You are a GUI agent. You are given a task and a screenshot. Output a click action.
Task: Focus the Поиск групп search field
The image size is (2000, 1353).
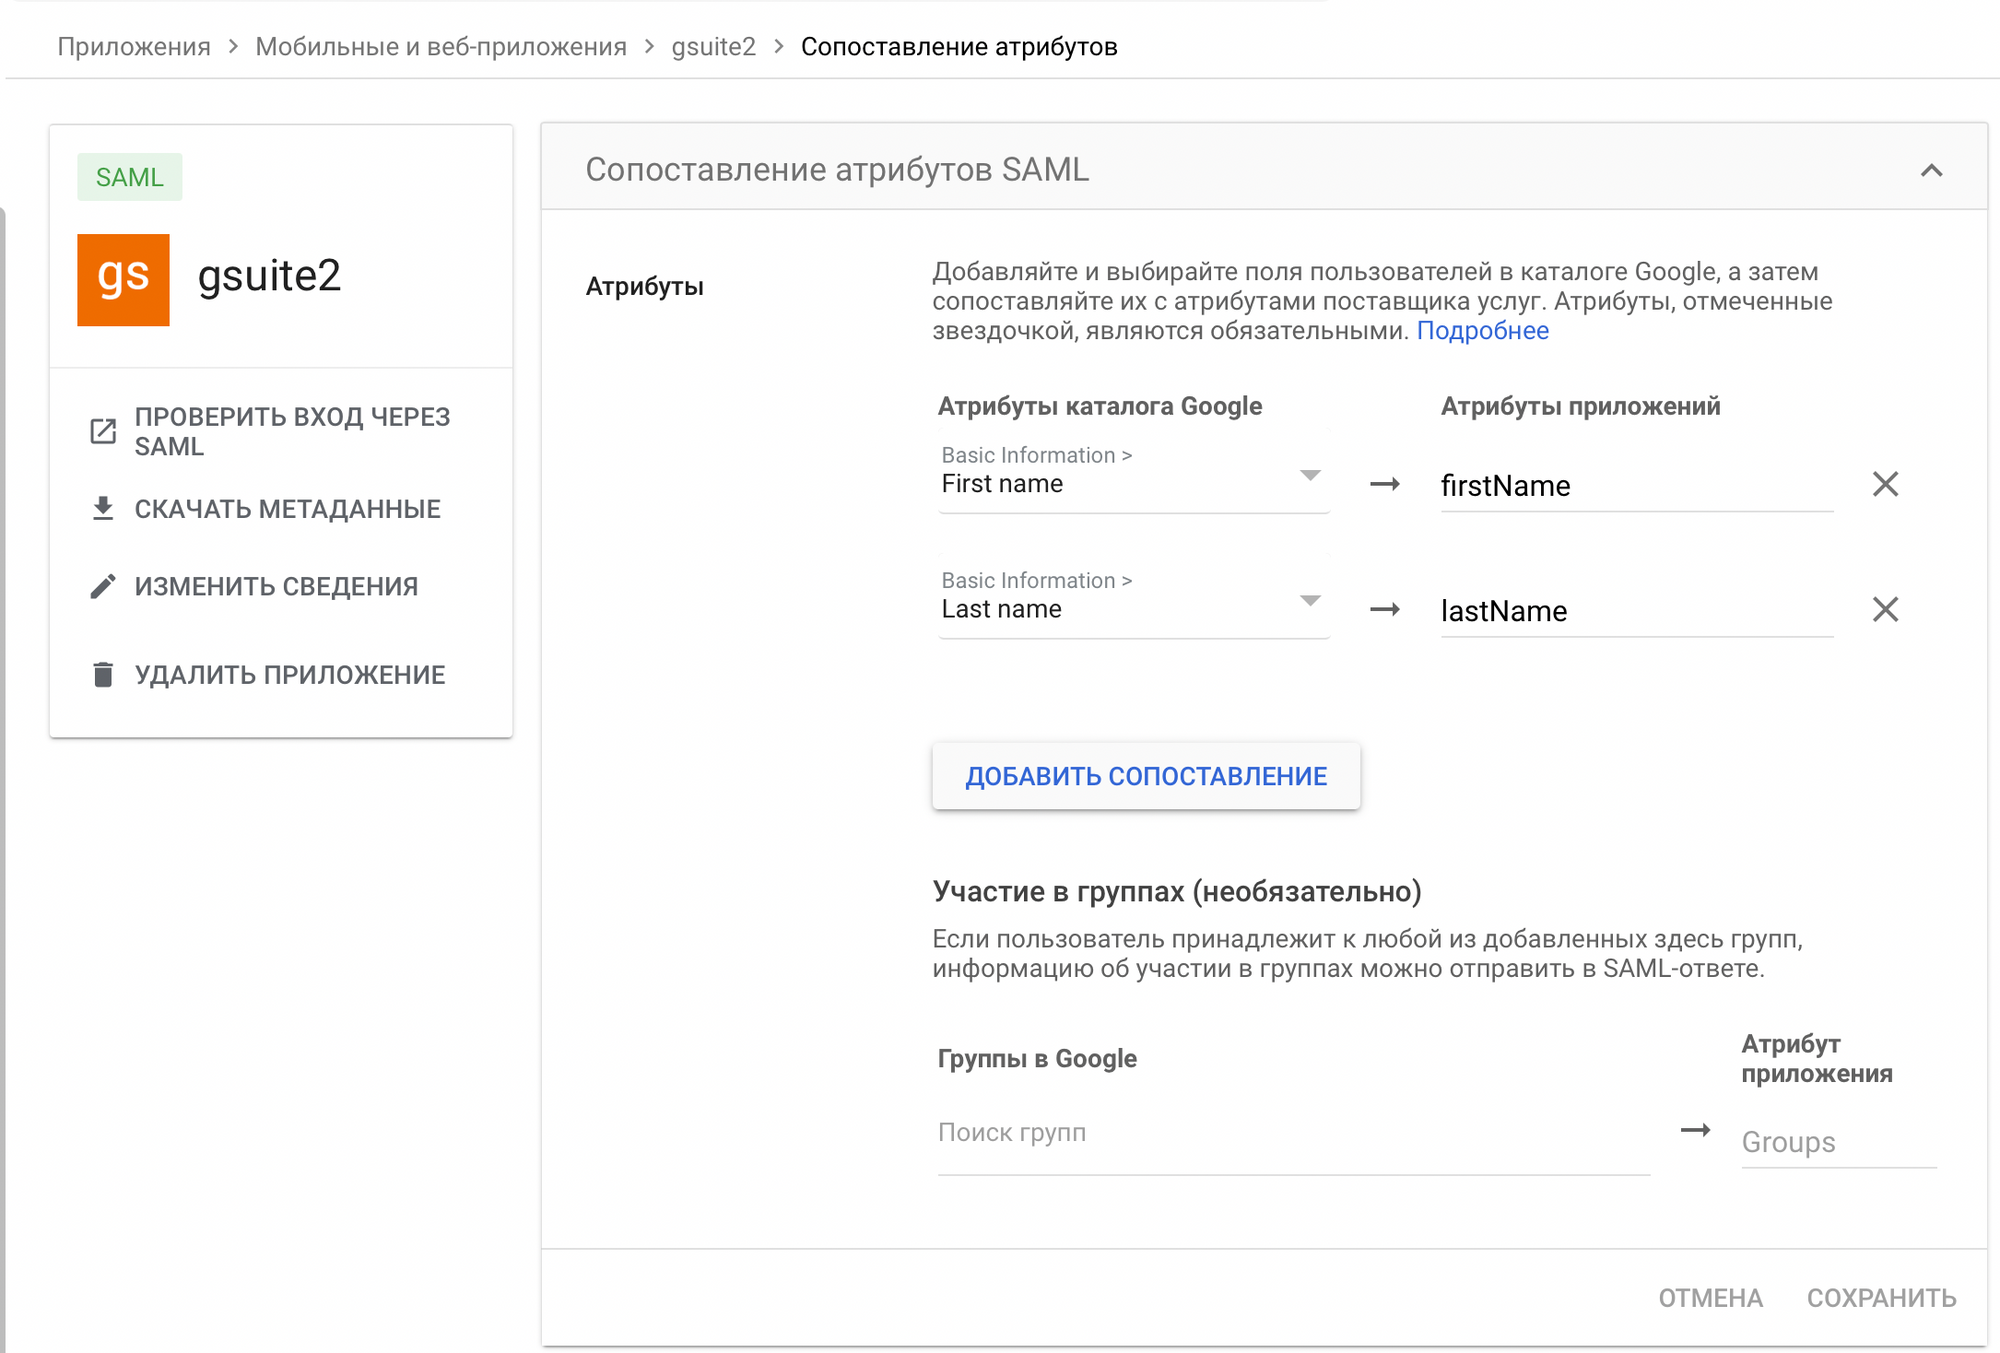(1292, 1133)
